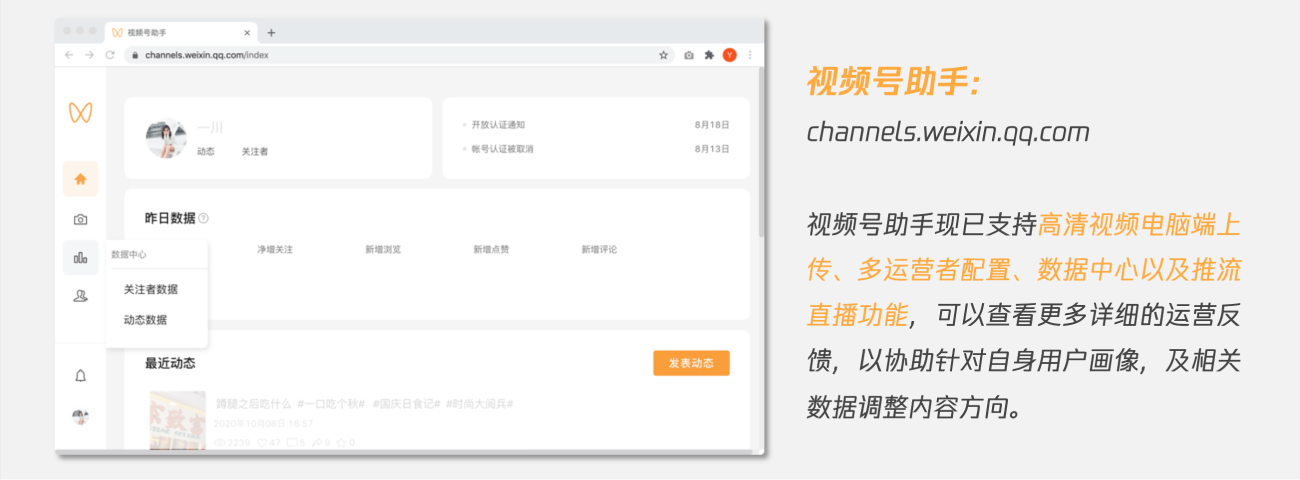Bookmark this page with the star icon
This screenshot has width=1300, height=480.
click(x=663, y=55)
